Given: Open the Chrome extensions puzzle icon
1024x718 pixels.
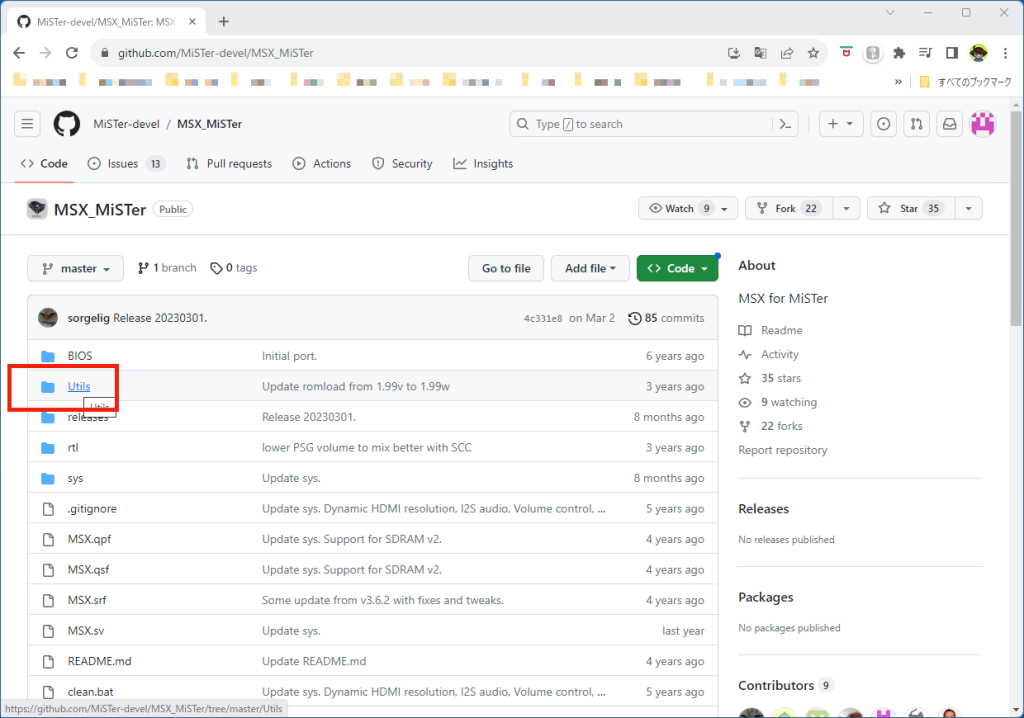Looking at the screenshot, I should pos(899,53).
